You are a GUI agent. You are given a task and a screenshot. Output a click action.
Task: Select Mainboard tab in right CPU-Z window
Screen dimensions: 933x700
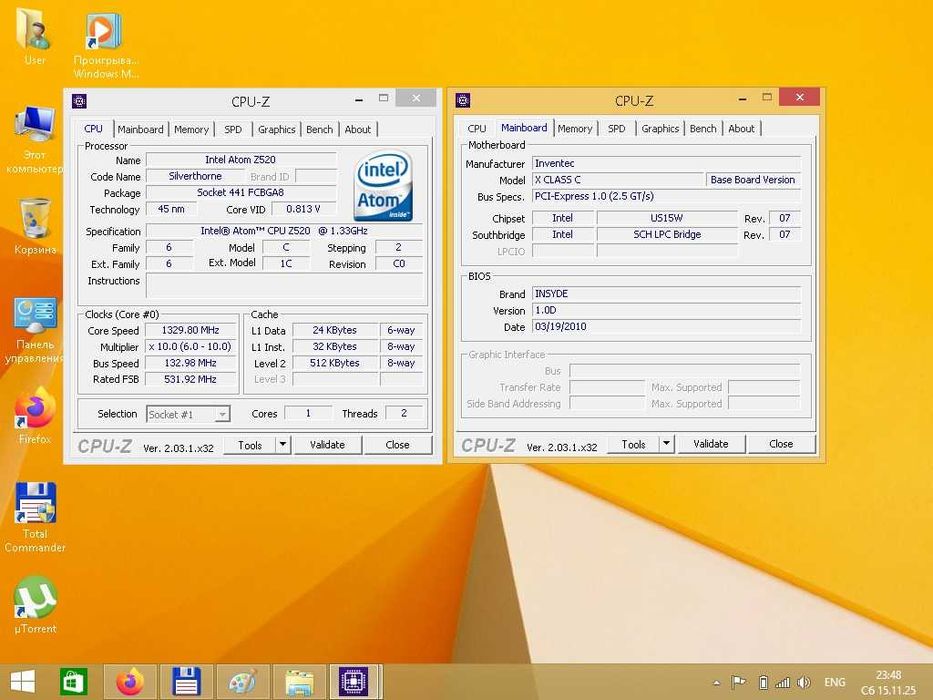pyautogui.click(x=524, y=128)
